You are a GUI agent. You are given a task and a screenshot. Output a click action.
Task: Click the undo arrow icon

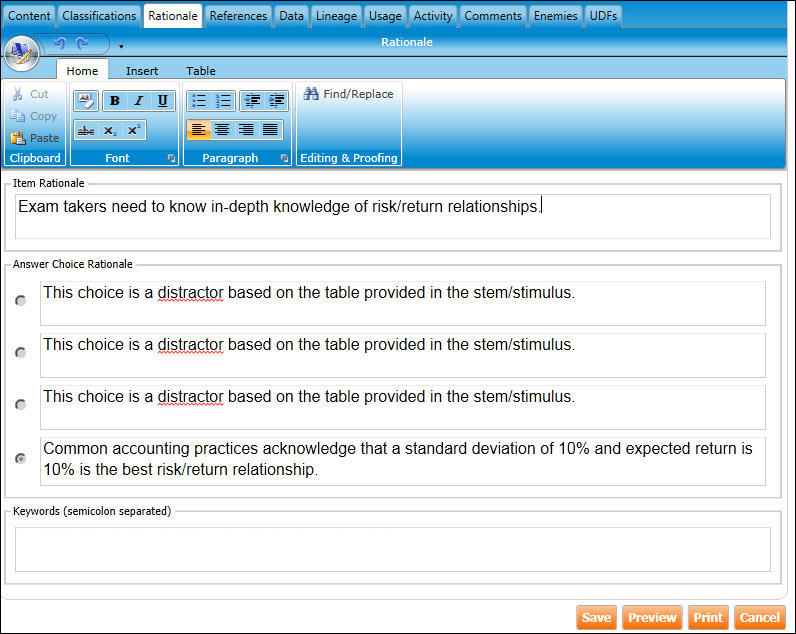point(59,44)
